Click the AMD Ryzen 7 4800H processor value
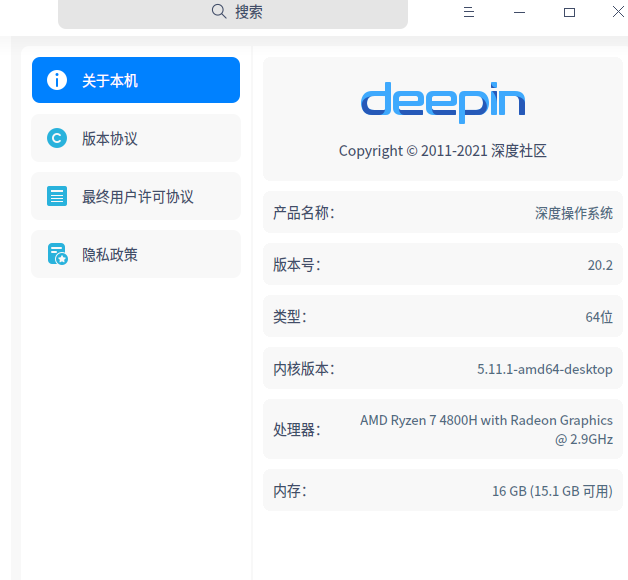 (x=486, y=430)
